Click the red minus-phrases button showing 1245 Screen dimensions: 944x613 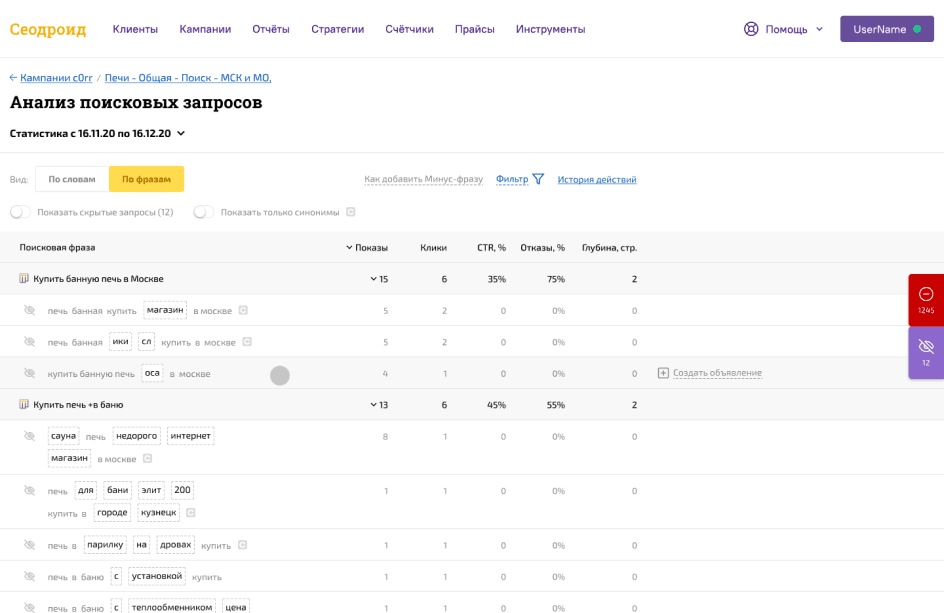pos(925,299)
